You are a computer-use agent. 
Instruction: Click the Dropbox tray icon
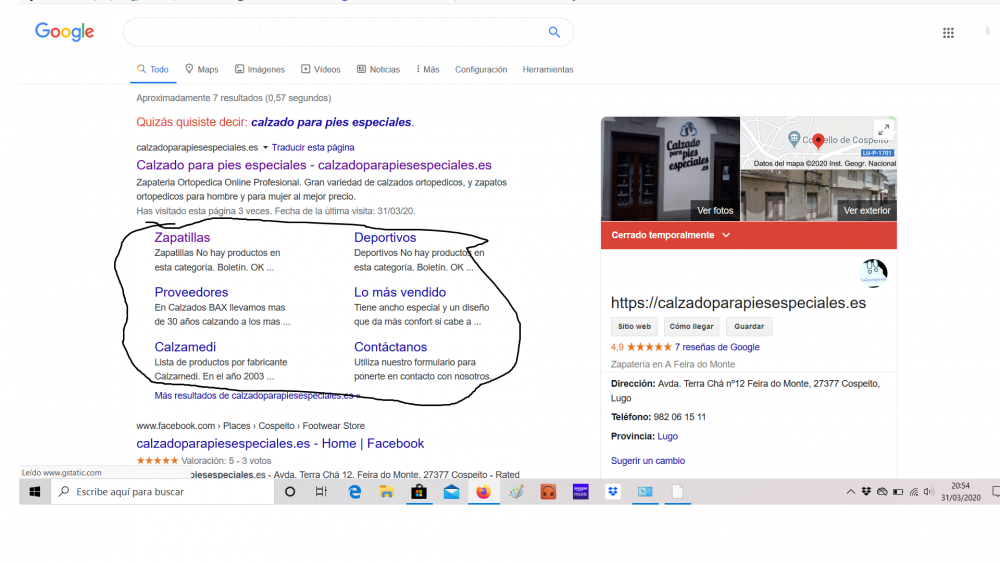[866, 492]
